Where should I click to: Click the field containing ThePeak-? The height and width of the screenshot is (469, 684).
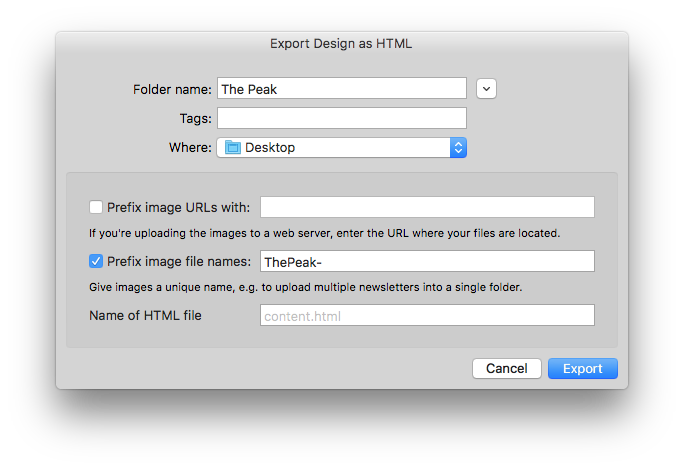tap(427, 261)
